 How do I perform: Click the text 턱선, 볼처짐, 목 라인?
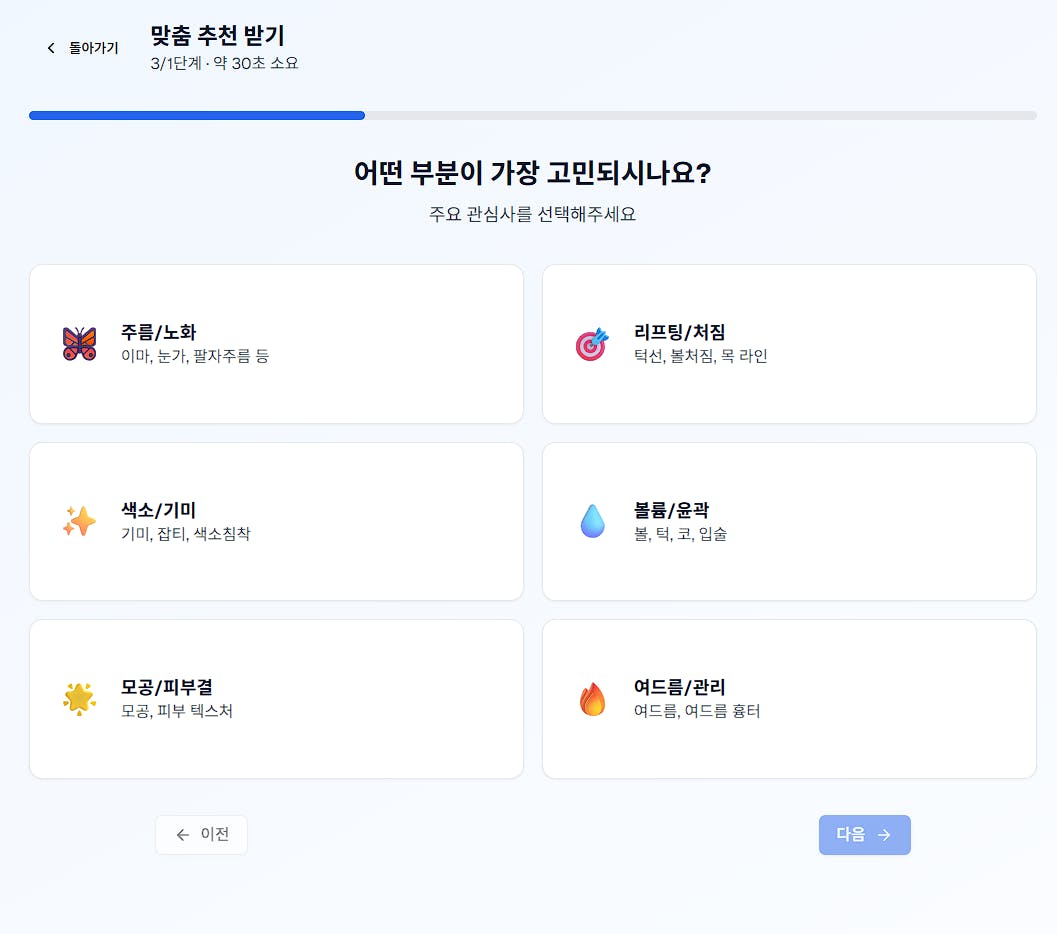point(700,356)
